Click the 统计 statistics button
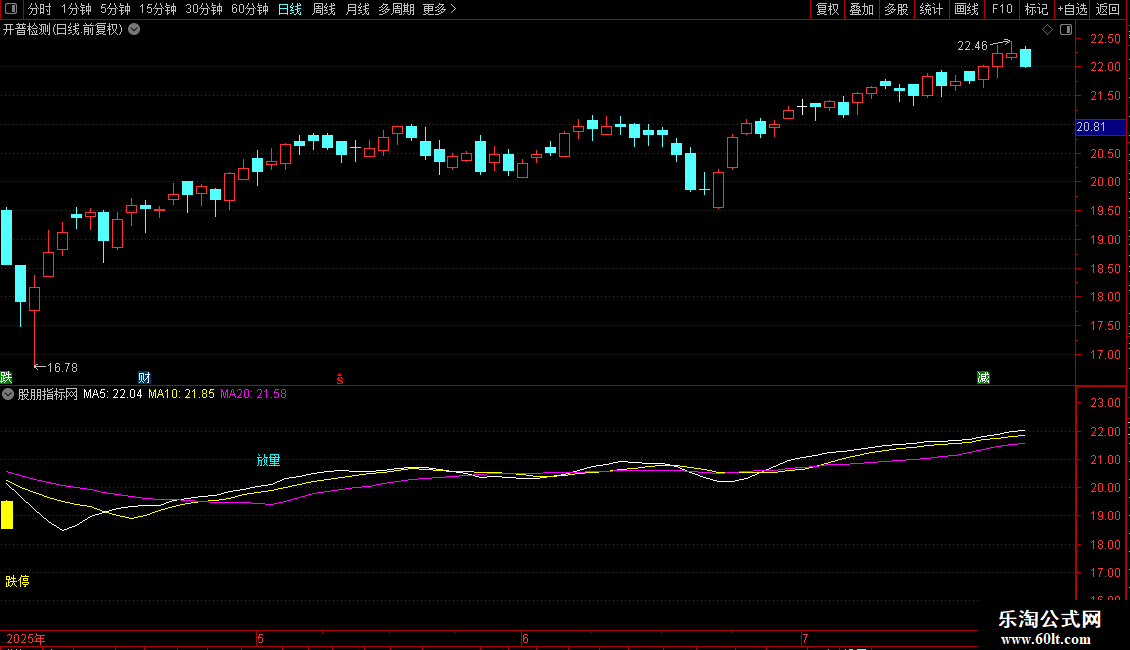Viewport: 1130px width, 650px height. 931,9
